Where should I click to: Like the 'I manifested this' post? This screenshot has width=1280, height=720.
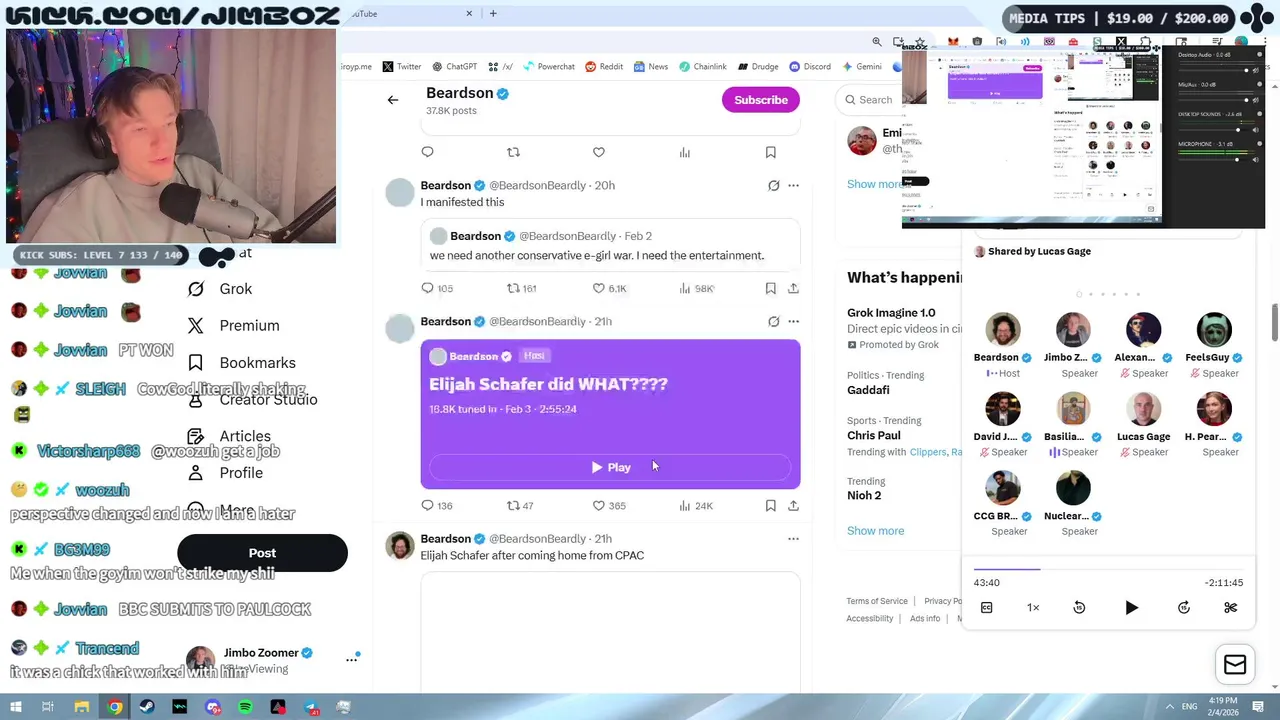[x=608, y=288]
